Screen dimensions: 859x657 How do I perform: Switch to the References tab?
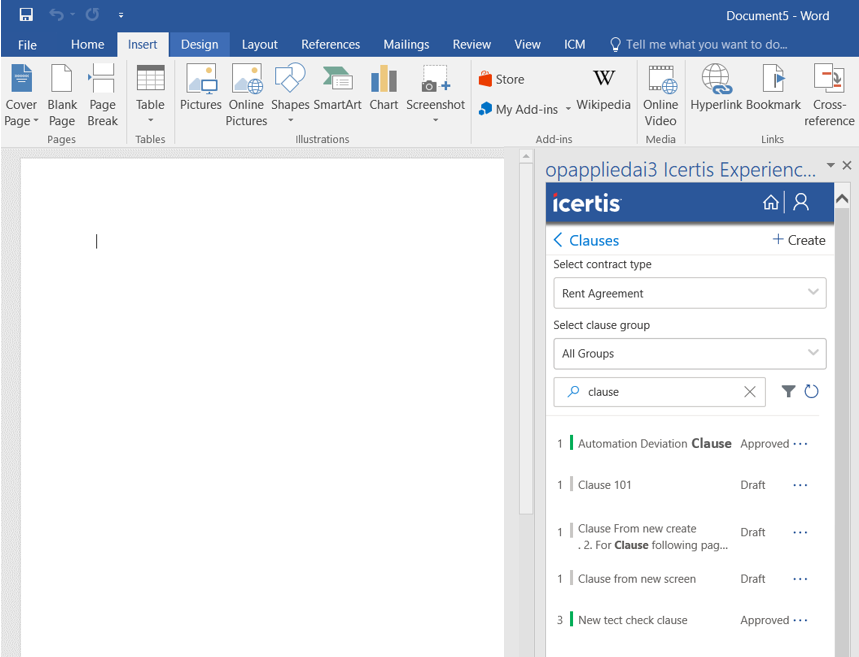[x=330, y=44]
